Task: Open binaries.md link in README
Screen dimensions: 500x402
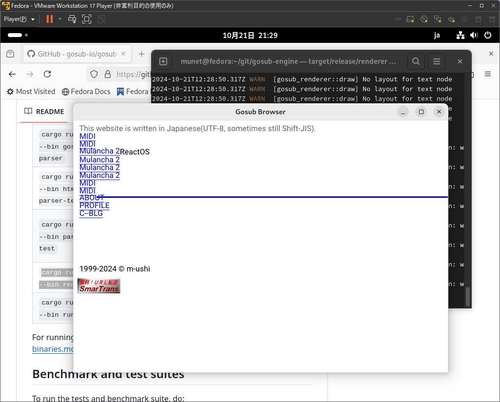Action: pos(53,349)
